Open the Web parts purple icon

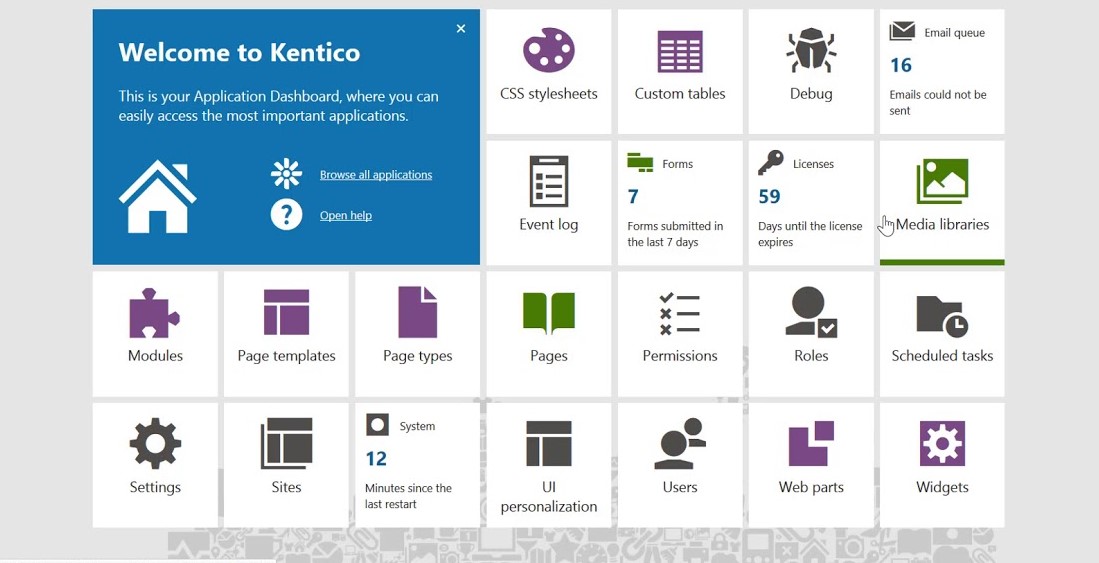(x=811, y=443)
